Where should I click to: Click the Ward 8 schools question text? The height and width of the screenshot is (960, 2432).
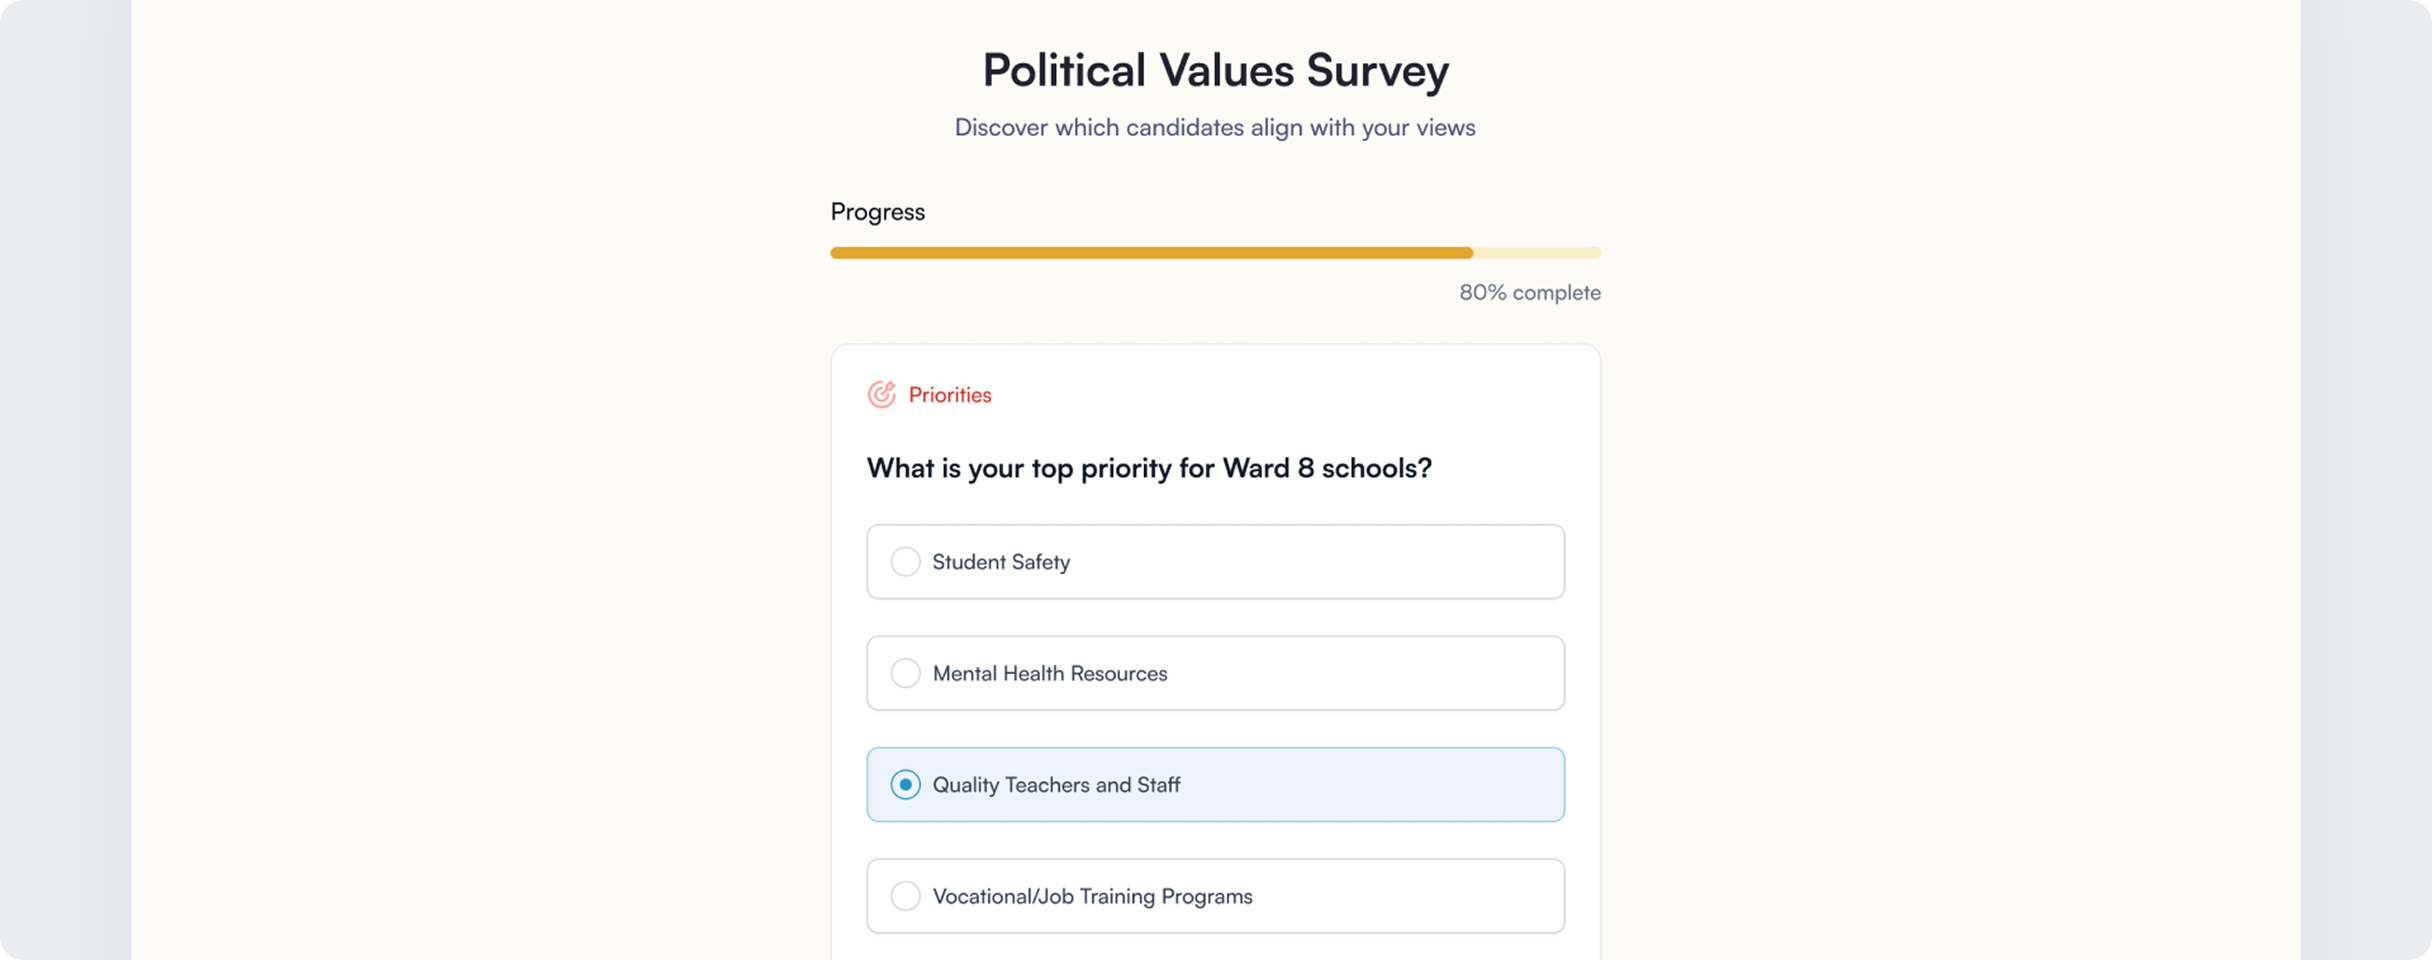coord(1149,468)
